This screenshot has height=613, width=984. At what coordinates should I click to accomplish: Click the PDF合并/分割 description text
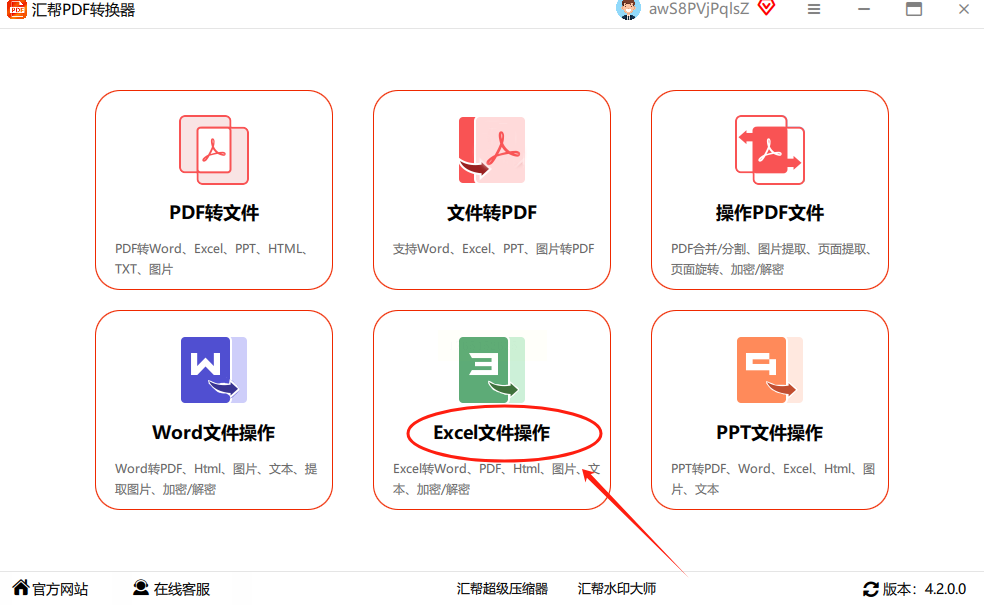pos(771,259)
